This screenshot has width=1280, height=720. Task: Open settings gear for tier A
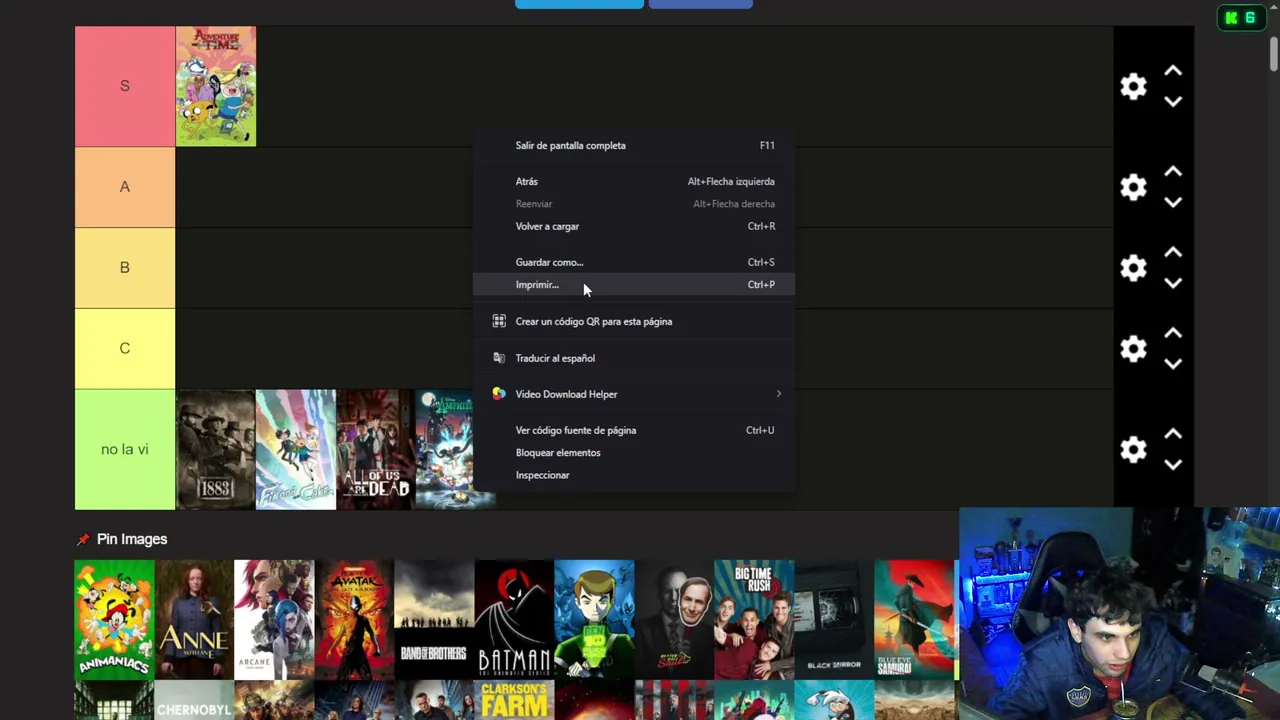pos(1133,187)
